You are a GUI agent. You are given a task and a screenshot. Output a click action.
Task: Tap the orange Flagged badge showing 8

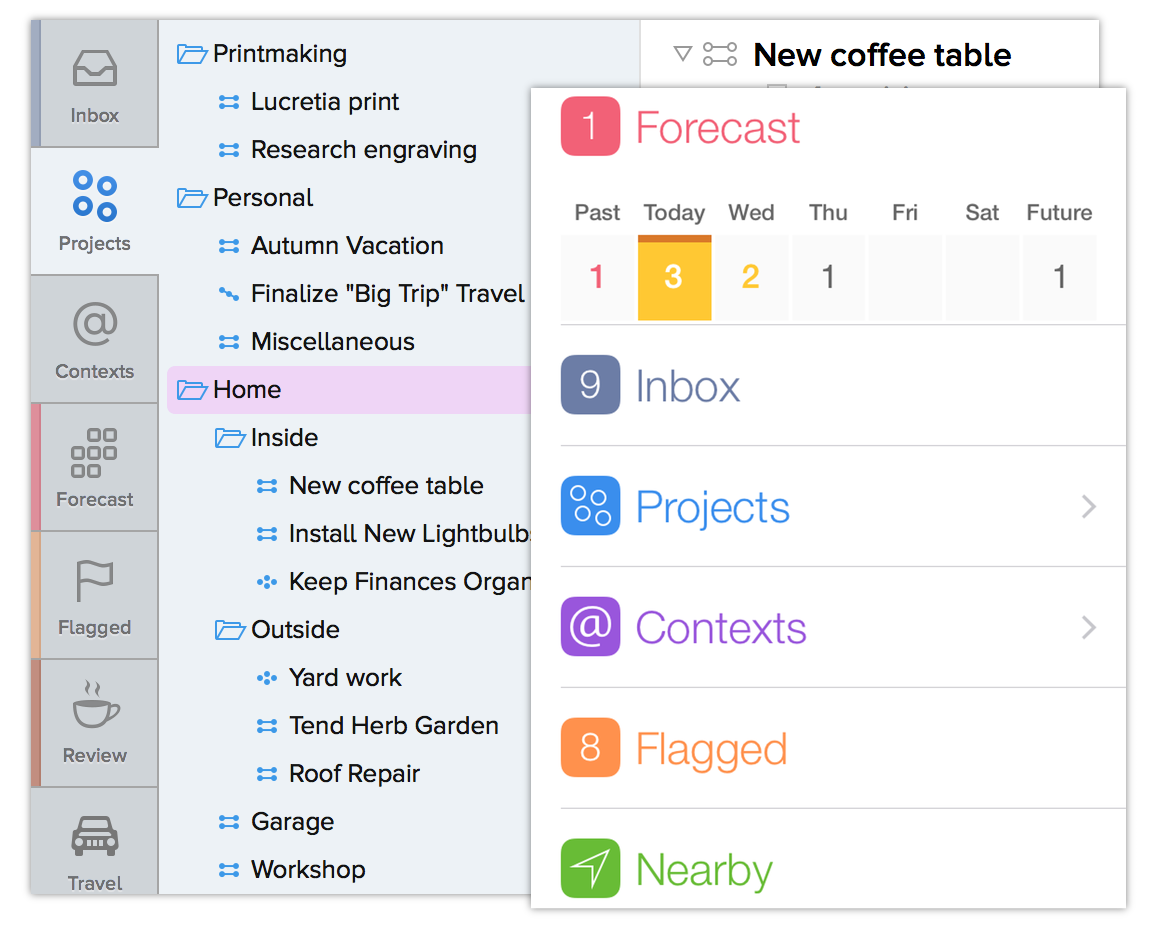590,747
